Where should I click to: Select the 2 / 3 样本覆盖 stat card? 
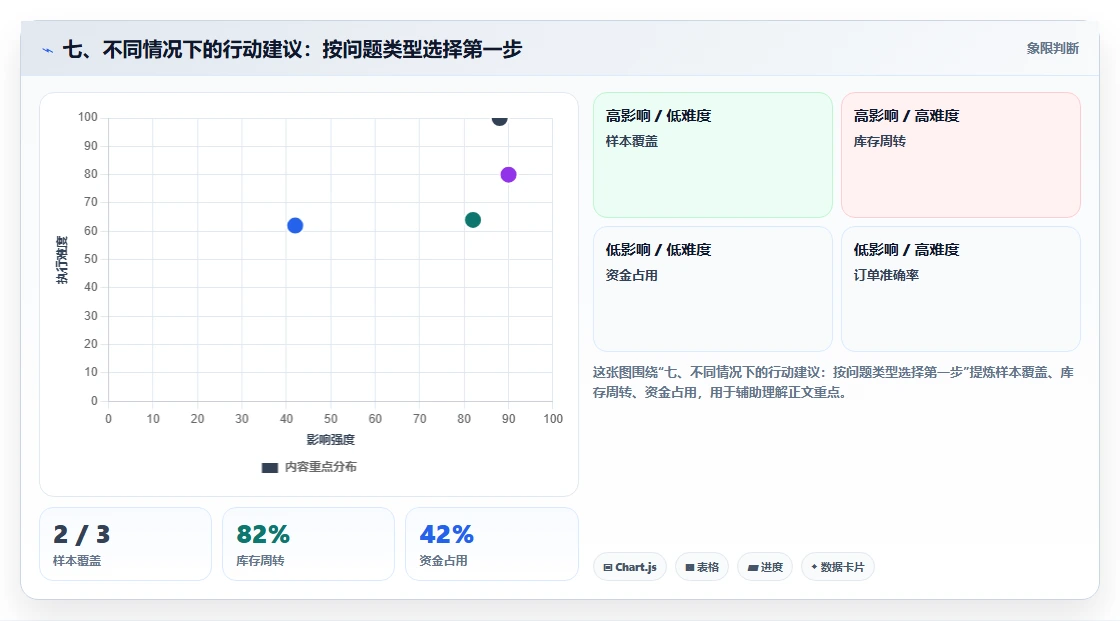point(126,544)
